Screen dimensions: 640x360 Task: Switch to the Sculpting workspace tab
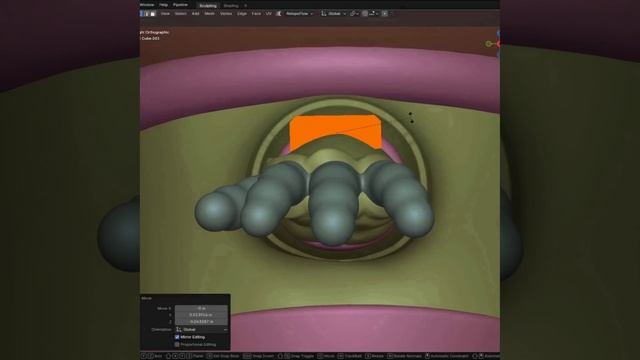(x=208, y=6)
